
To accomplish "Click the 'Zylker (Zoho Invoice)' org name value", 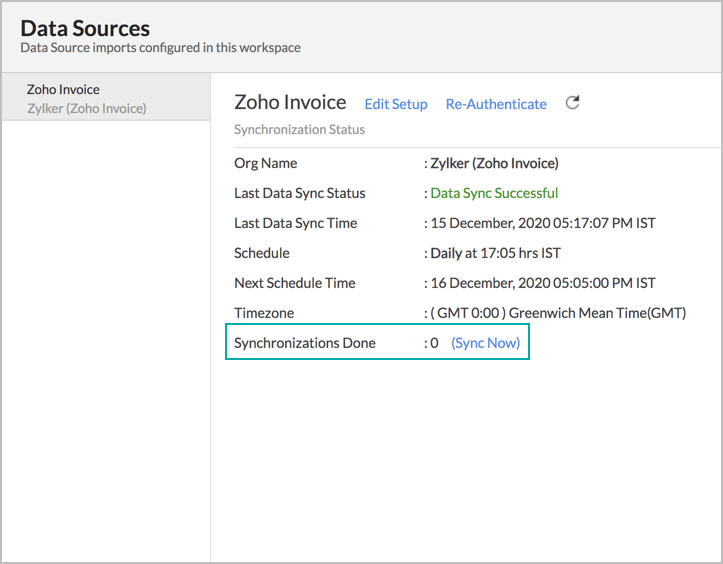I will tap(494, 163).
